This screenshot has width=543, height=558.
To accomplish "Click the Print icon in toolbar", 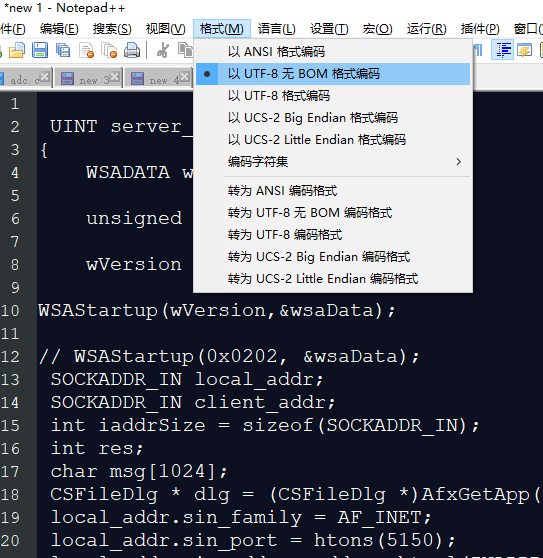I will click(132, 50).
